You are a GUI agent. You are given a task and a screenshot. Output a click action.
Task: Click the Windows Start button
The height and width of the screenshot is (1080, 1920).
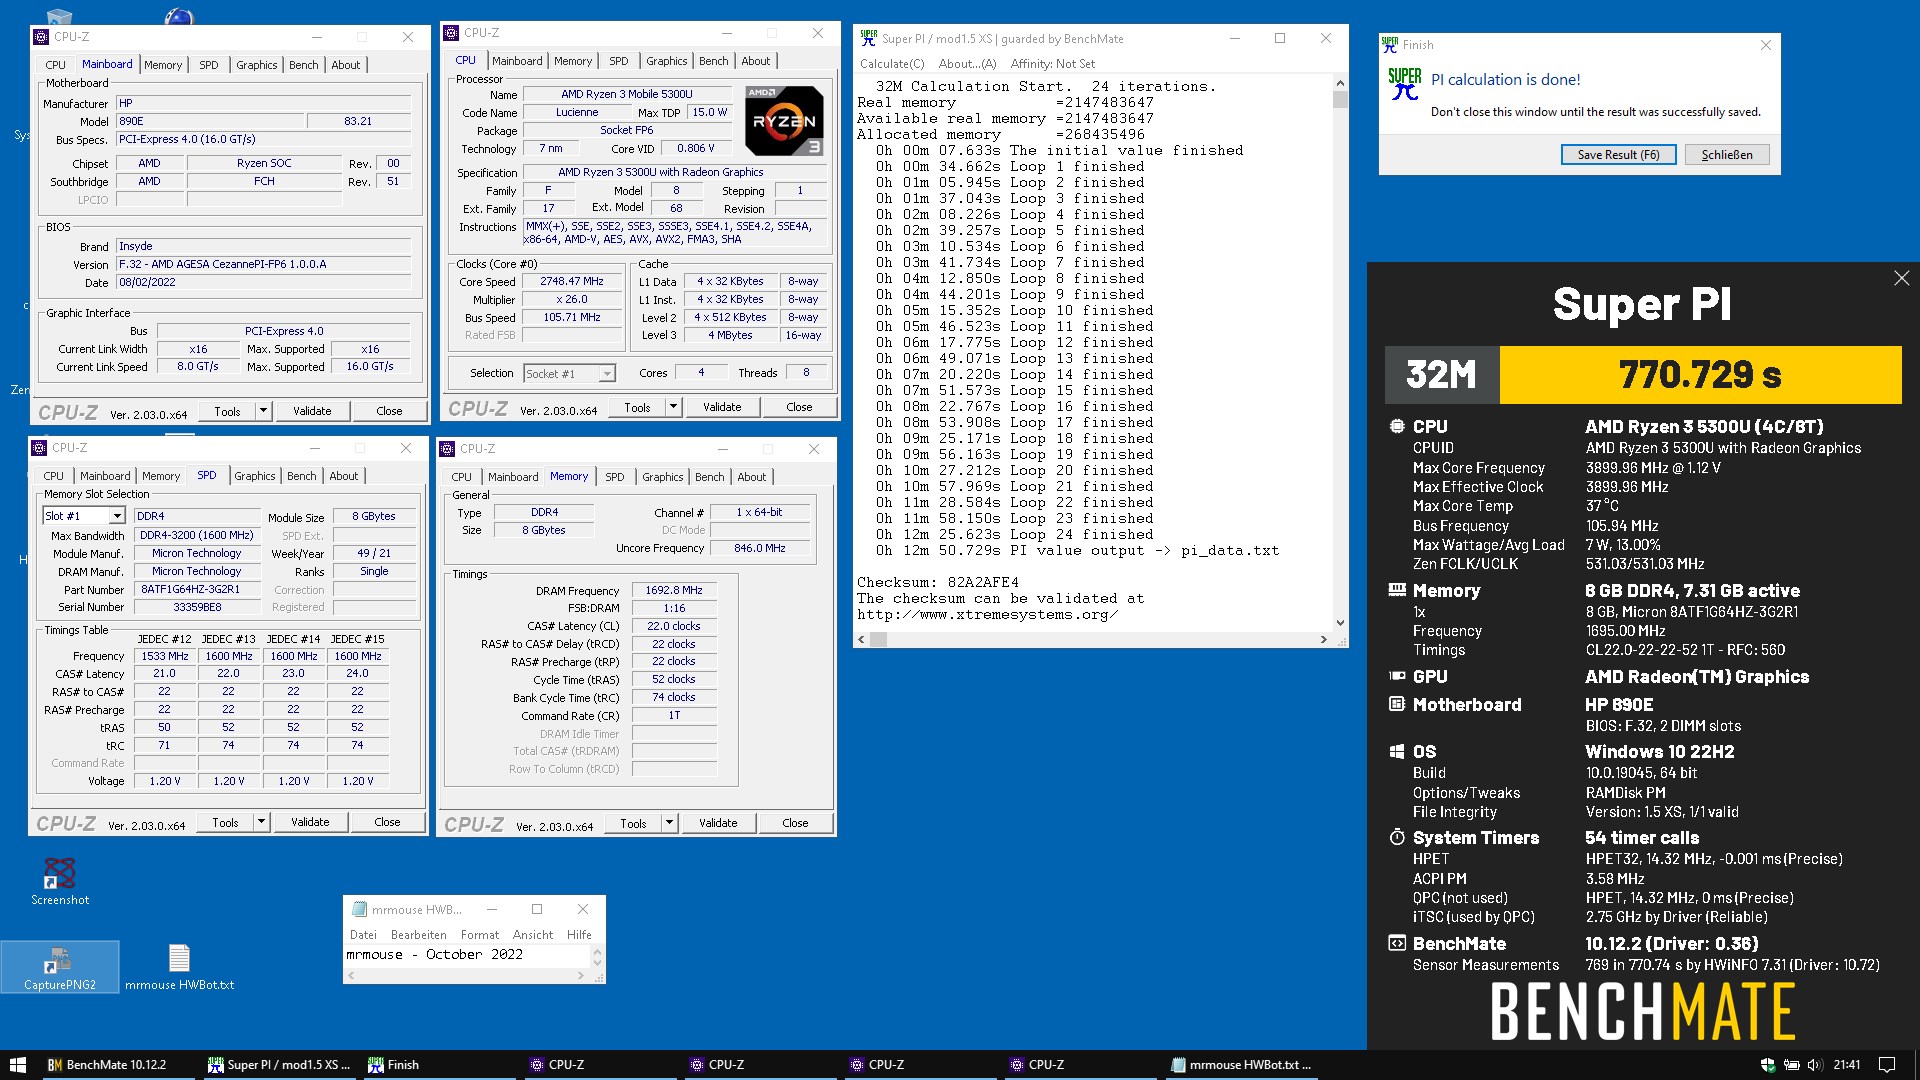(x=17, y=1065)
